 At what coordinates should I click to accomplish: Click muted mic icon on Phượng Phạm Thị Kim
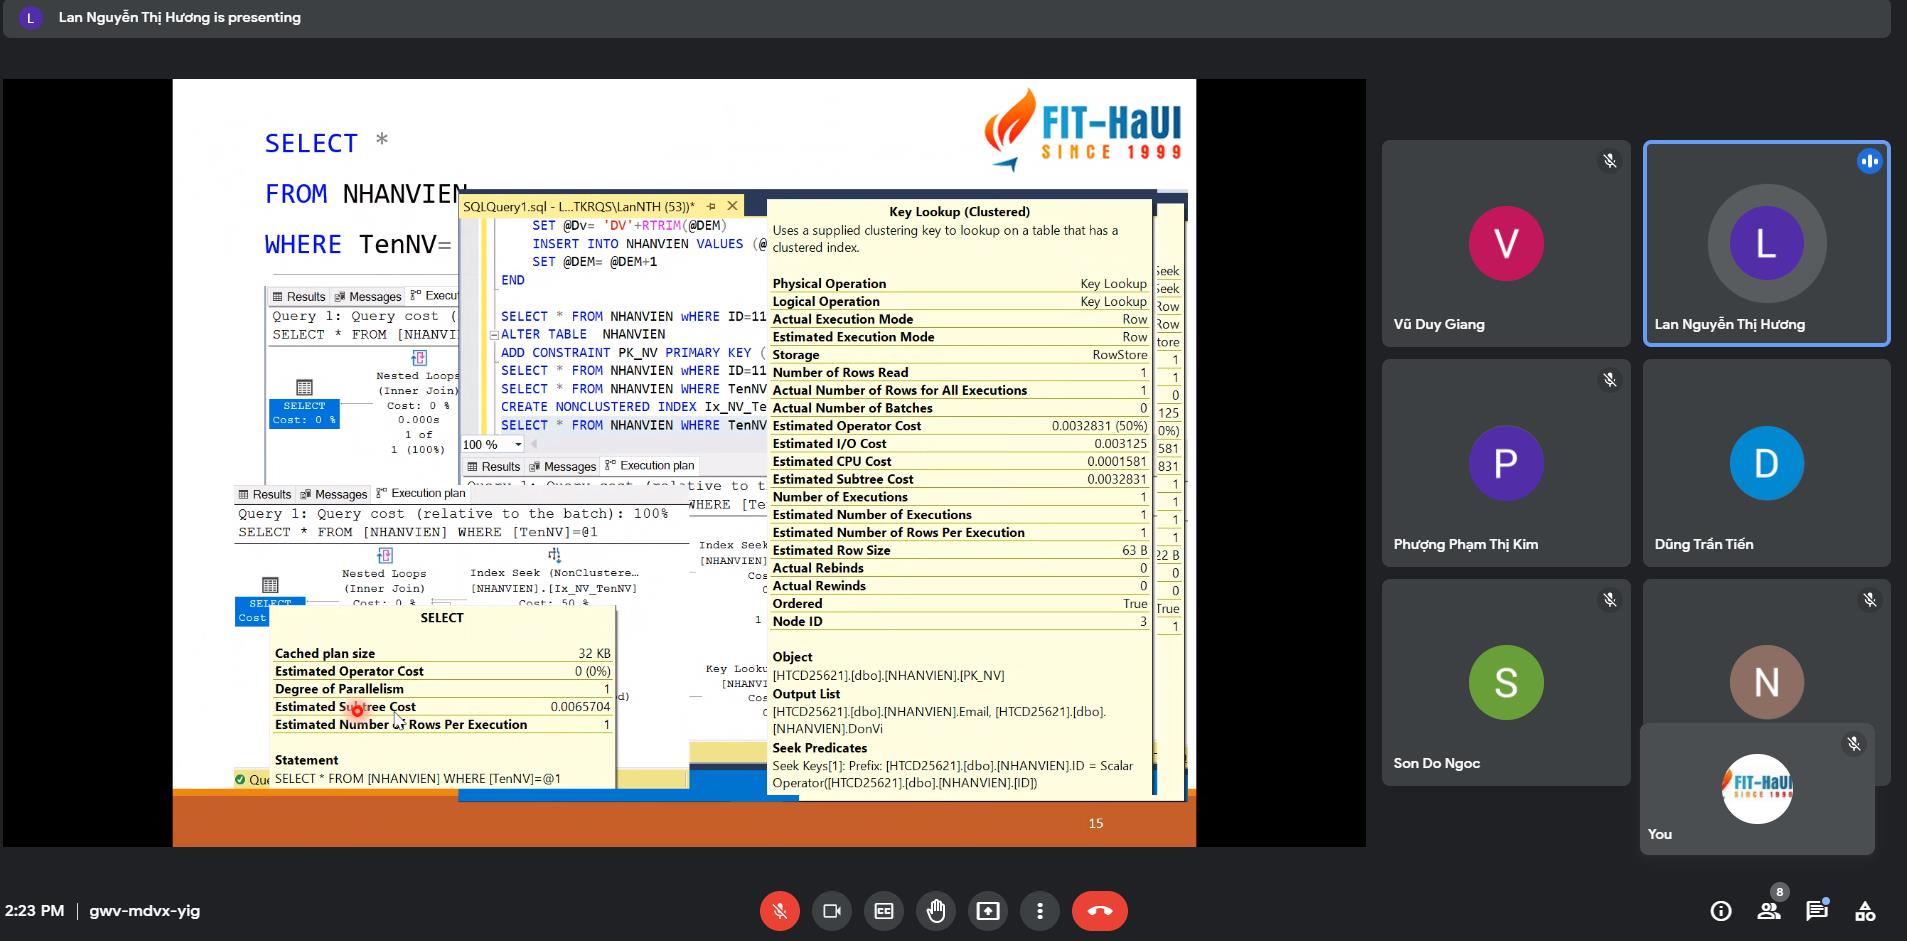click(1610, 380)
